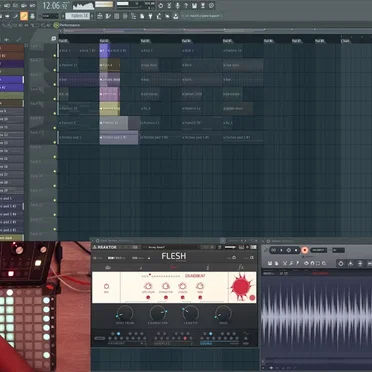Toggle red button under small Length knob

tap(183, 297)
